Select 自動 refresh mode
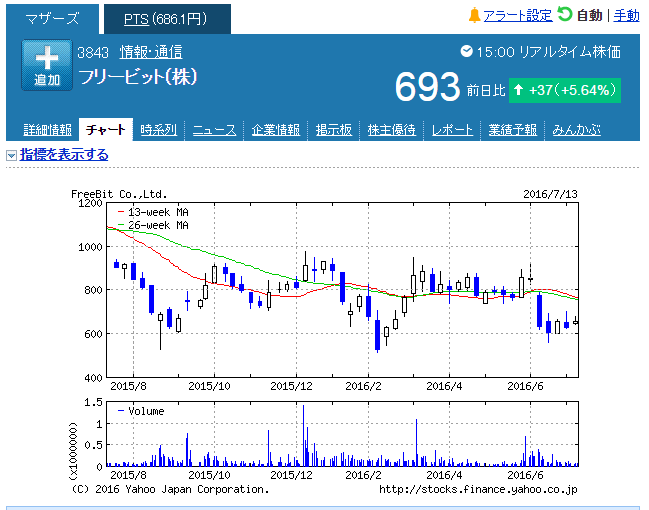Viewport: 649px width, 510px height. pos(589,16)
